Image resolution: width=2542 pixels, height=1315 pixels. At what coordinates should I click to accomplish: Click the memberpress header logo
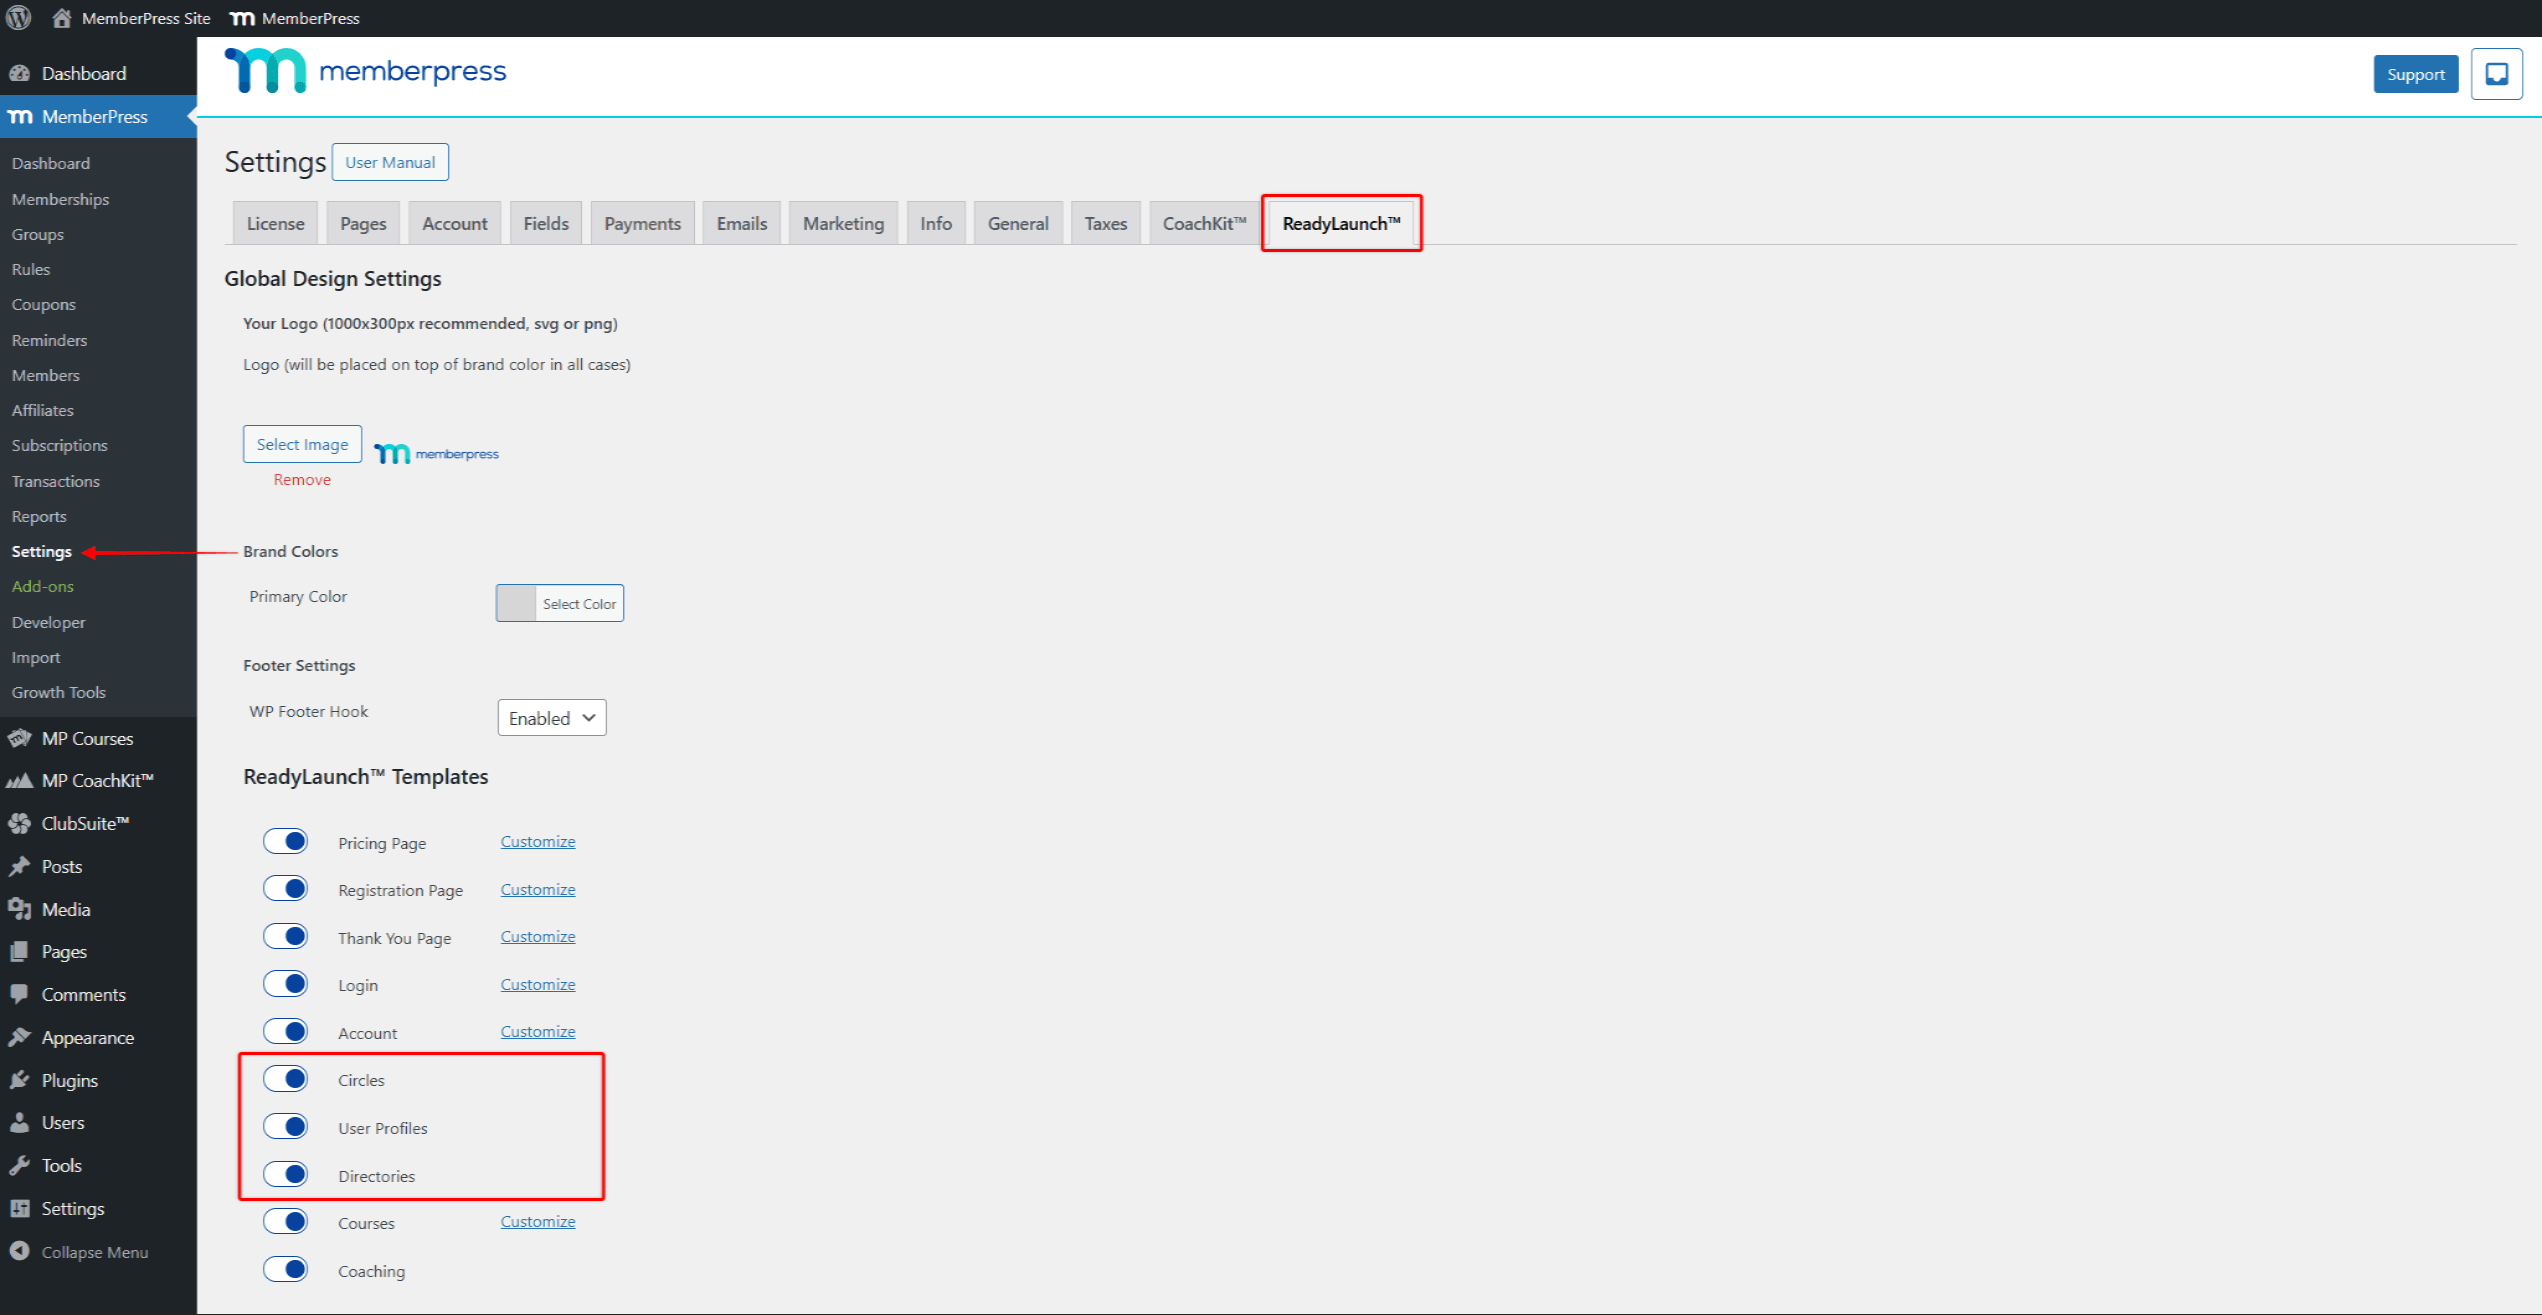(366, 71)
